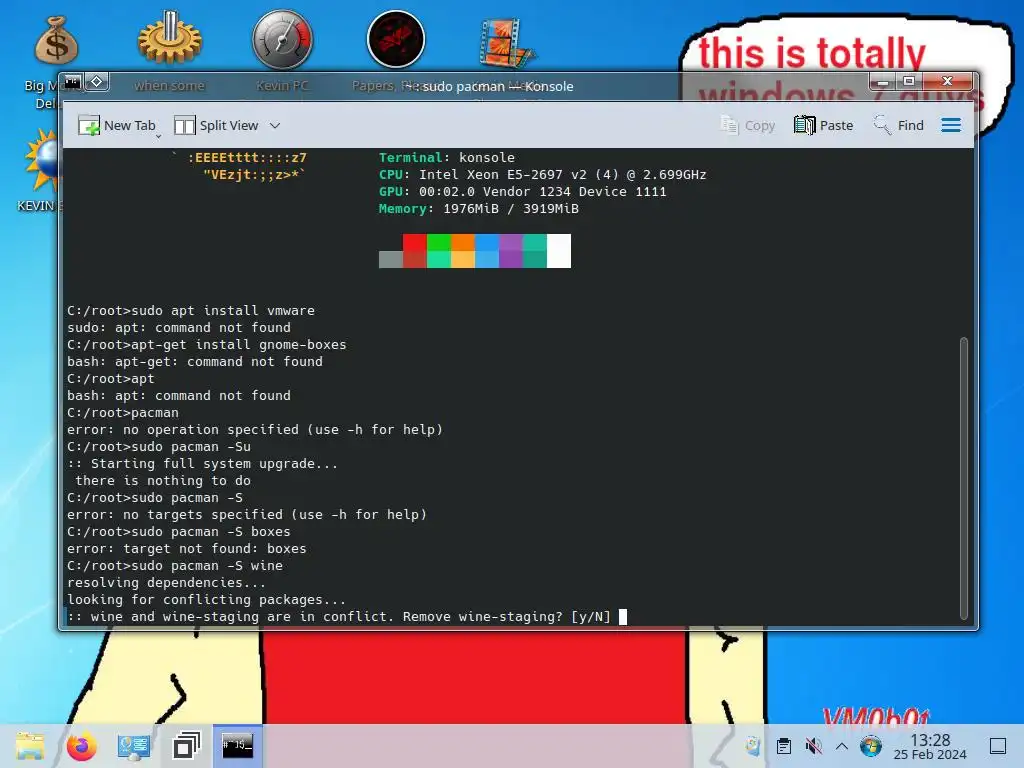Open the clock showing 13:28
1024x768 pixels.
930,746
